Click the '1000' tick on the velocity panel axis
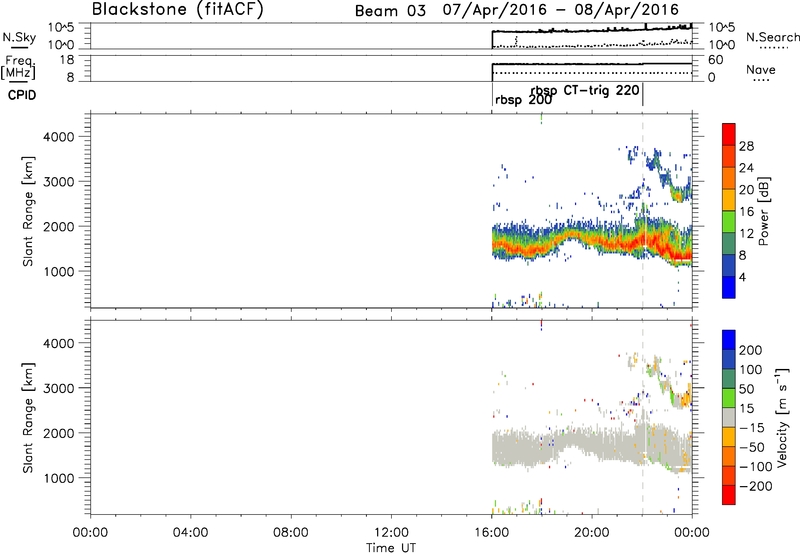 click(59, 478)
